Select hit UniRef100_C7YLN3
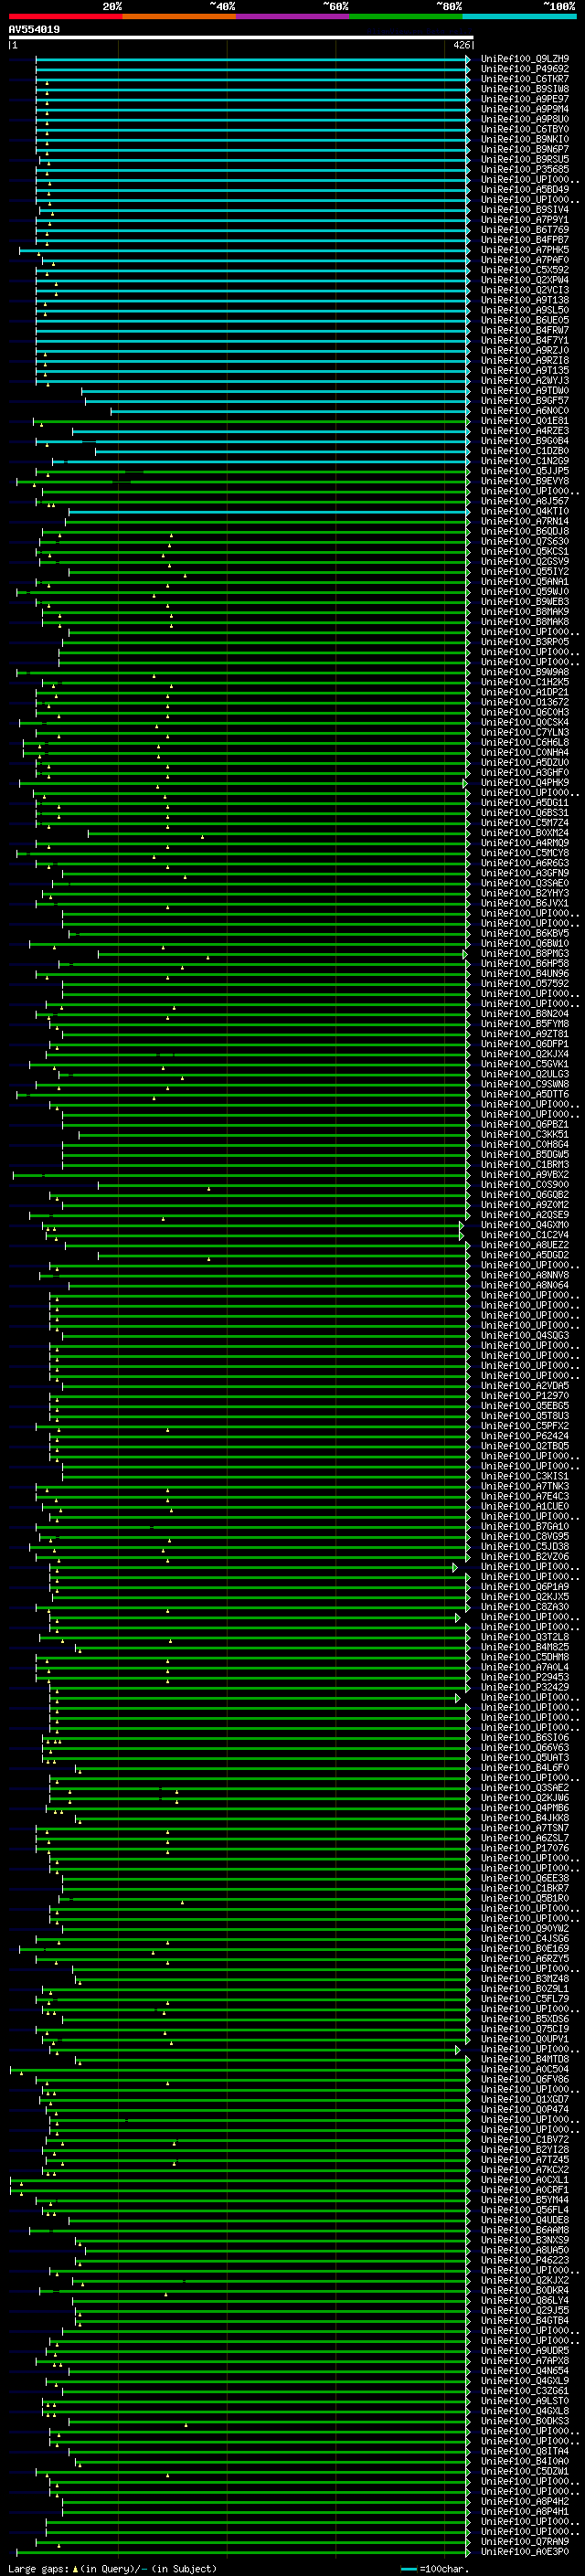Image resolution: width=585 pixels, height=2576 pixels. click(525, 732)
